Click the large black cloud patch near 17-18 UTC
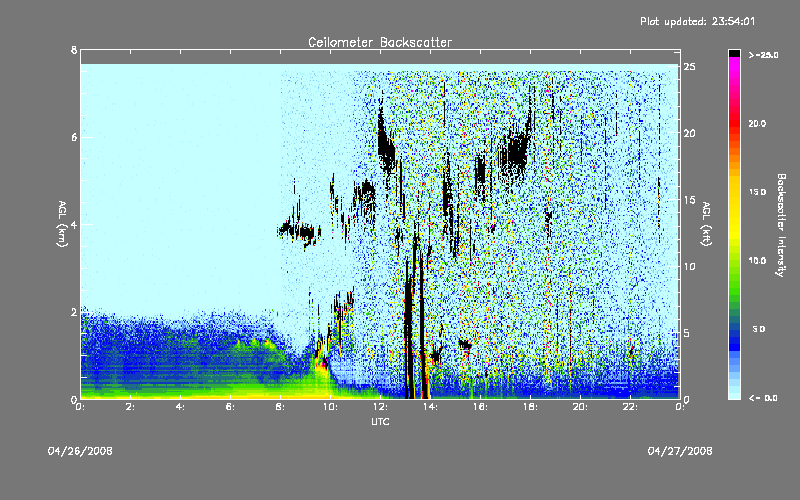Viewport: 800px width, 500px height. [516, 152]
